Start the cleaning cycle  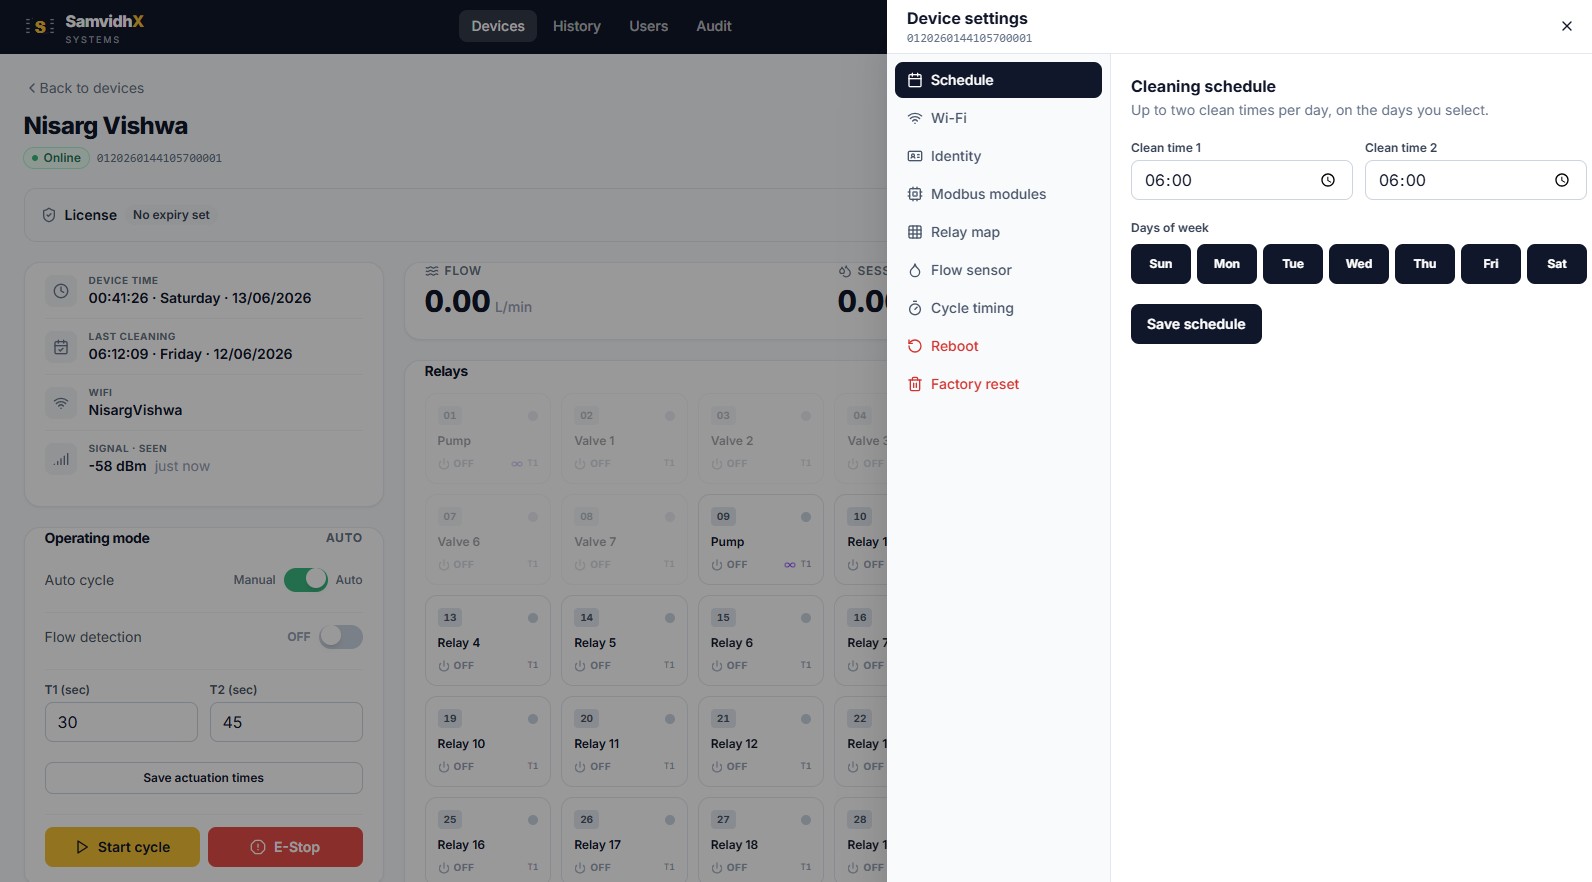122,847
